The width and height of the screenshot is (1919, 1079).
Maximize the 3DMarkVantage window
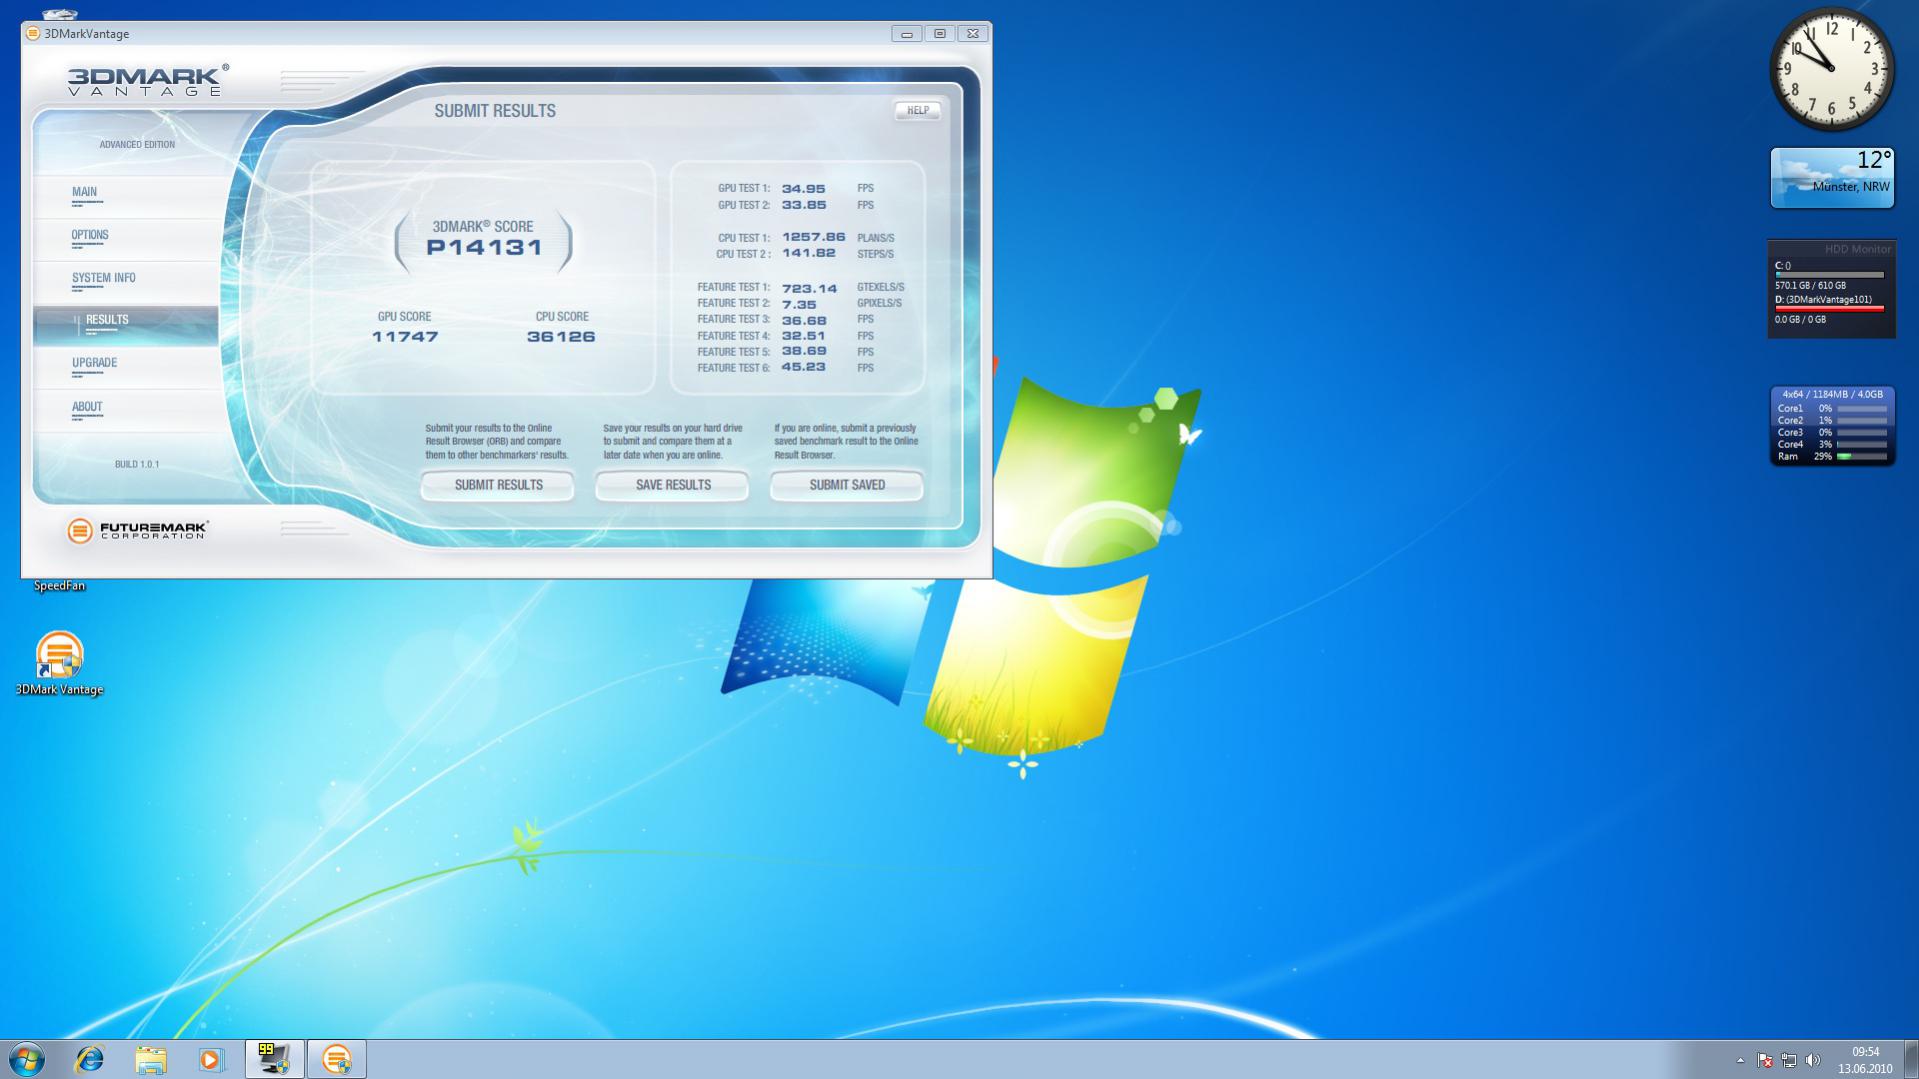click(939, 33)
